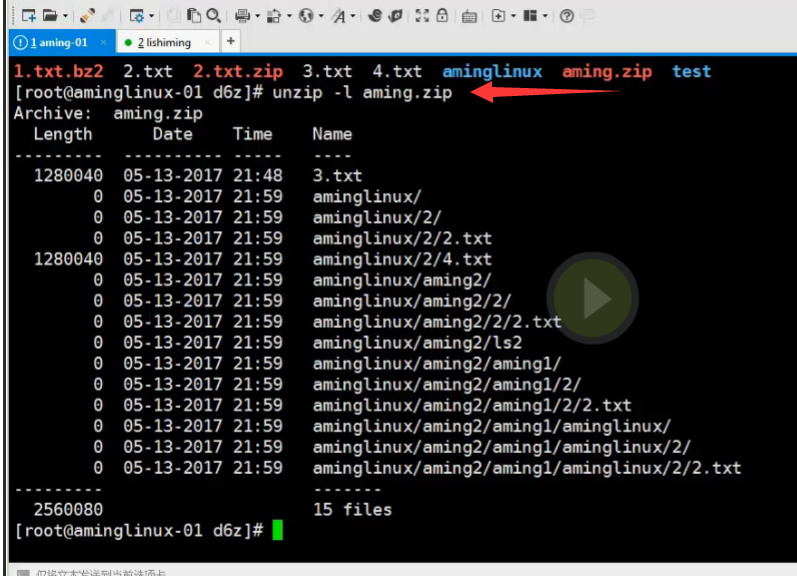Click the printer icon

pos(242,16)
